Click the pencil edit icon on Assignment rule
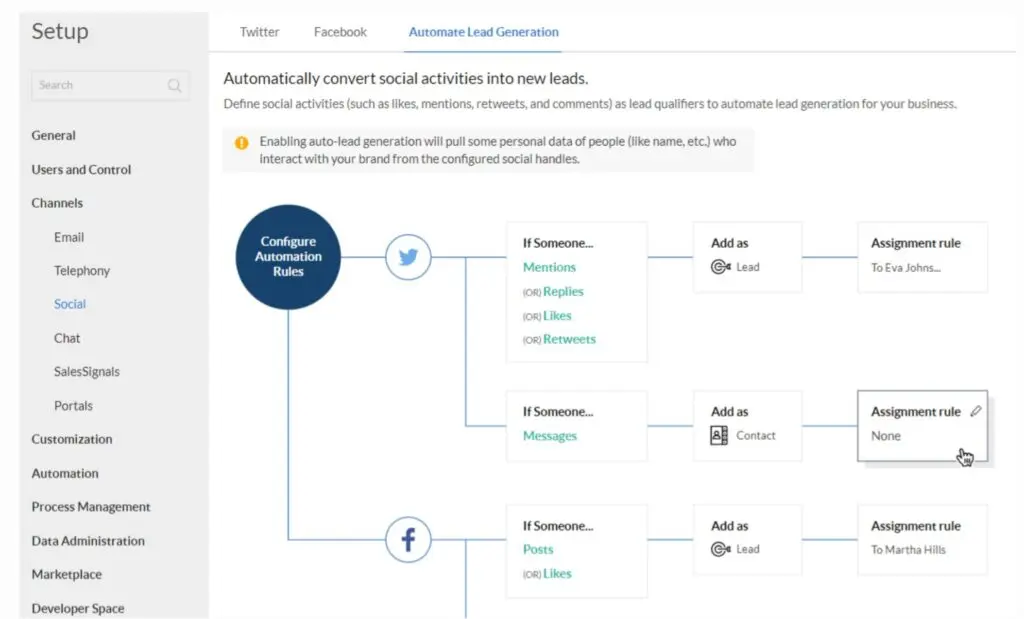 (976, 411)
